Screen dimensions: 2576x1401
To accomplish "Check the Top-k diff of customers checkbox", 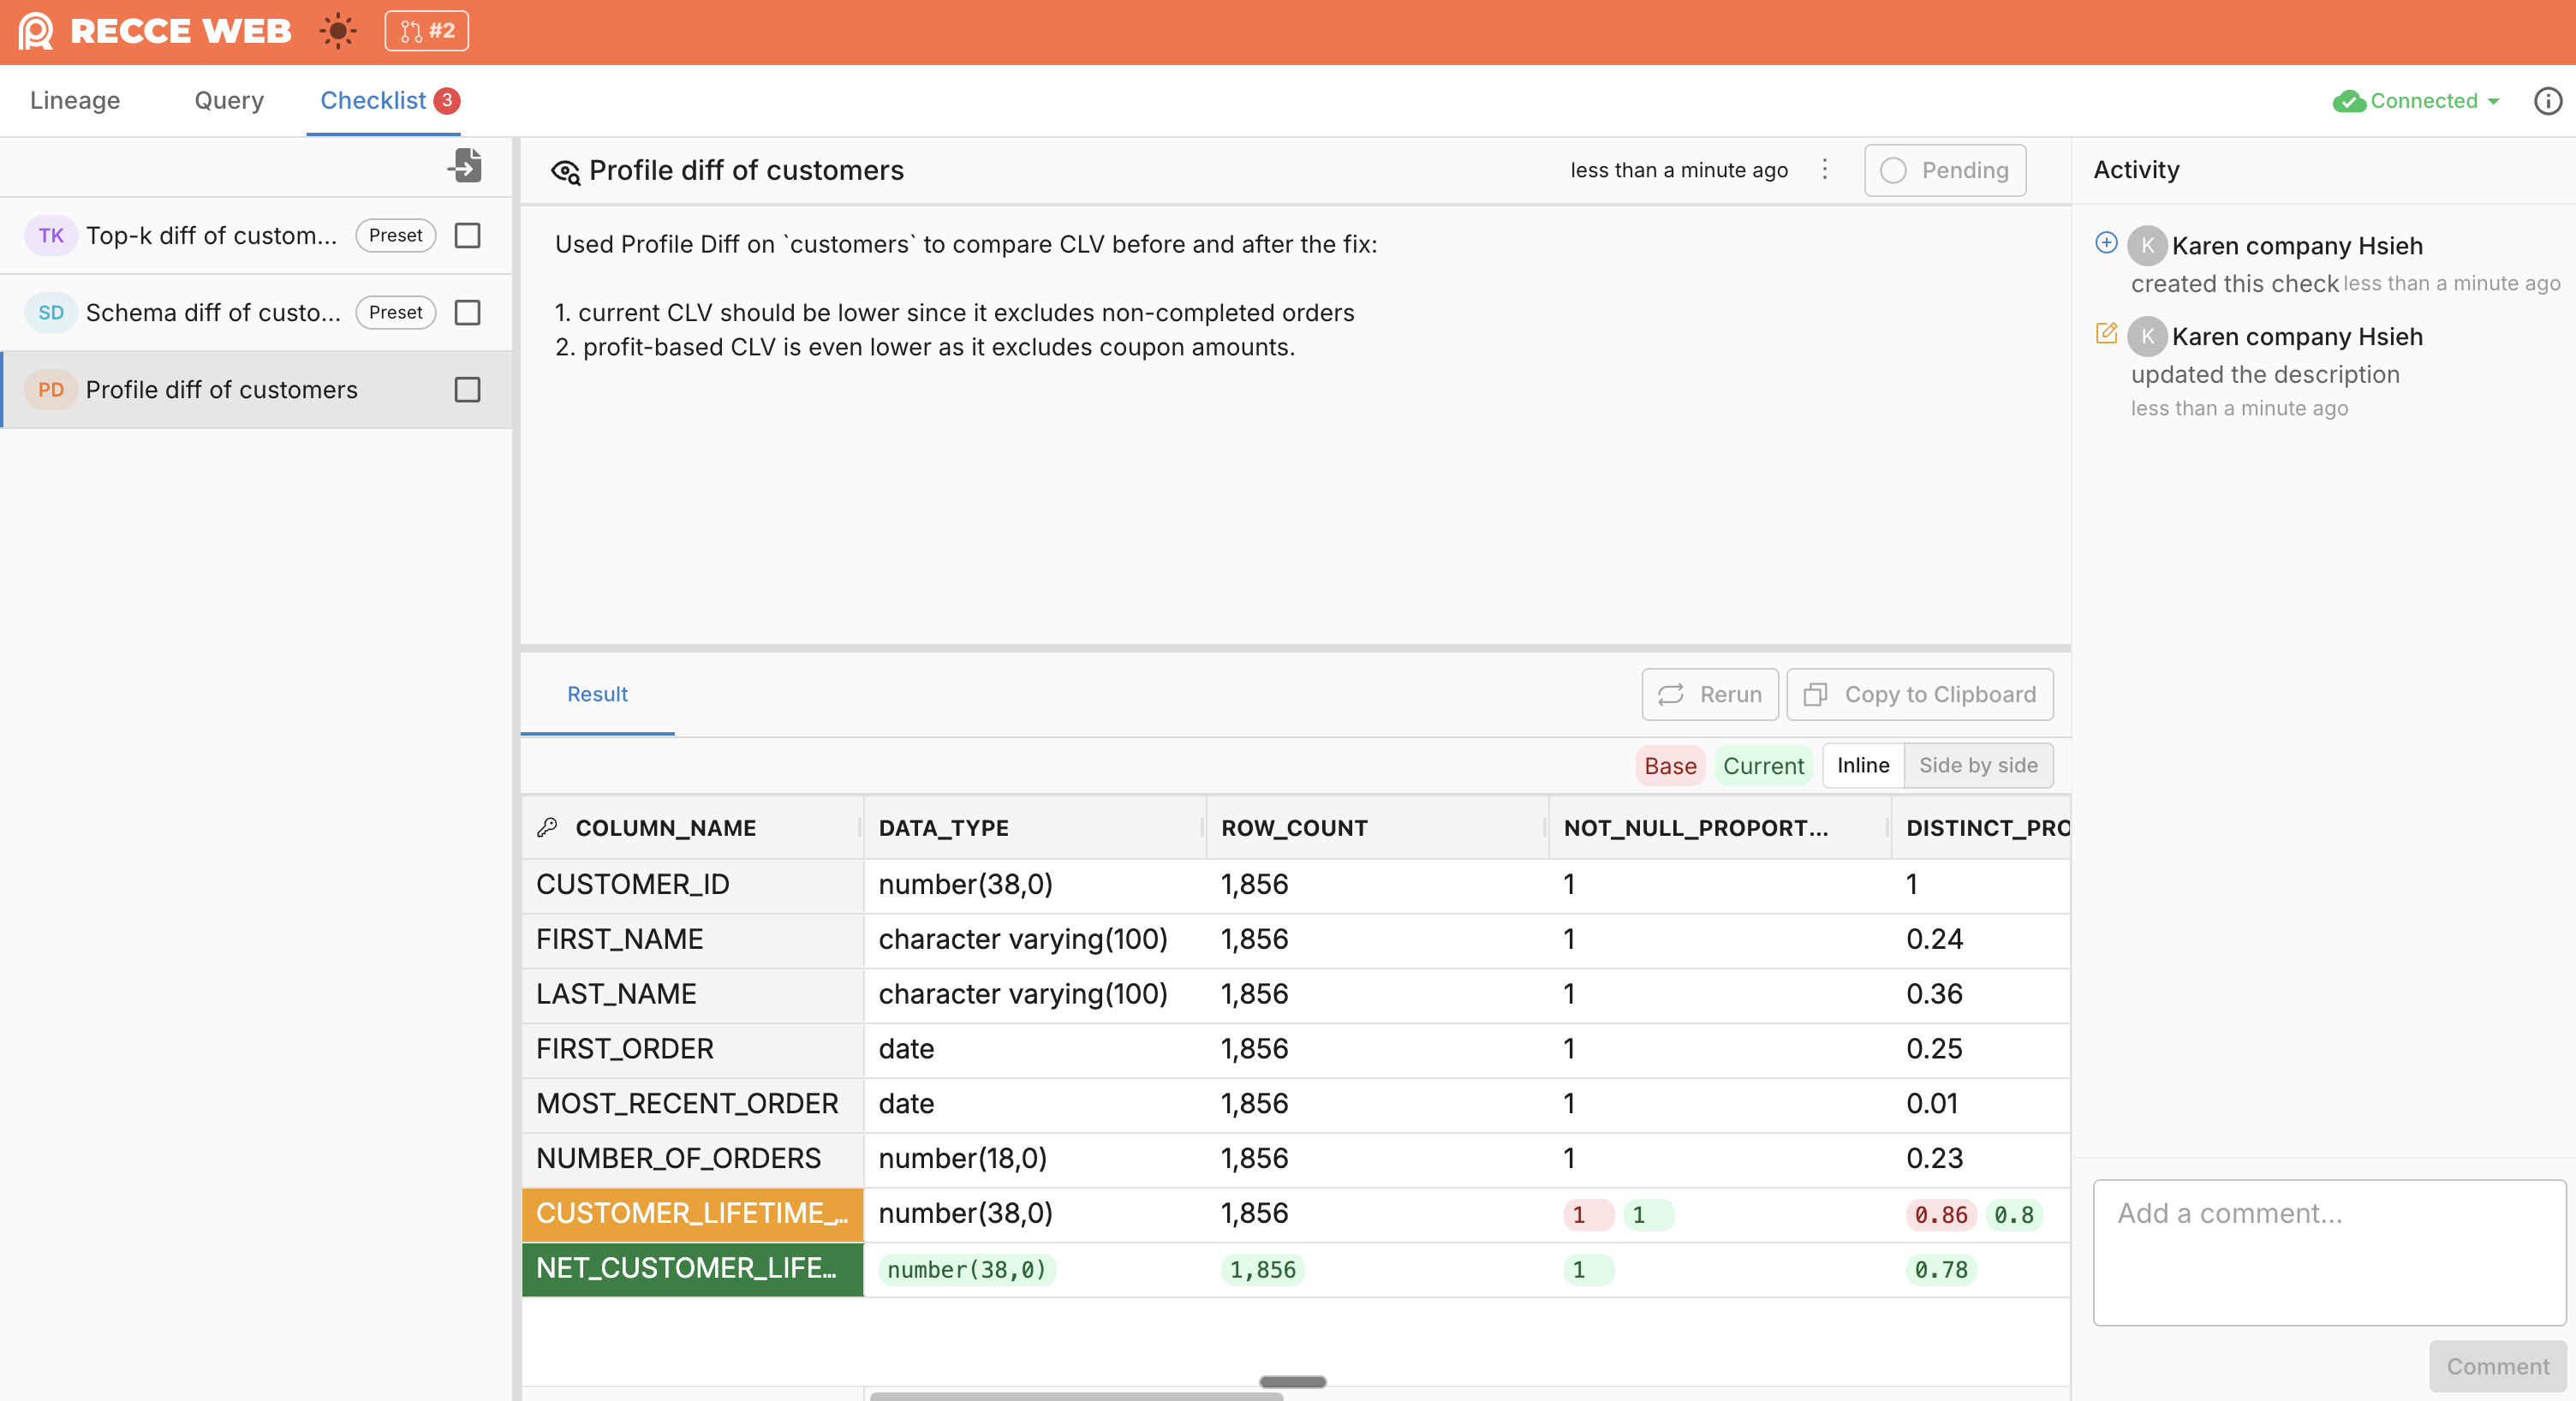I will pos(467,236).
